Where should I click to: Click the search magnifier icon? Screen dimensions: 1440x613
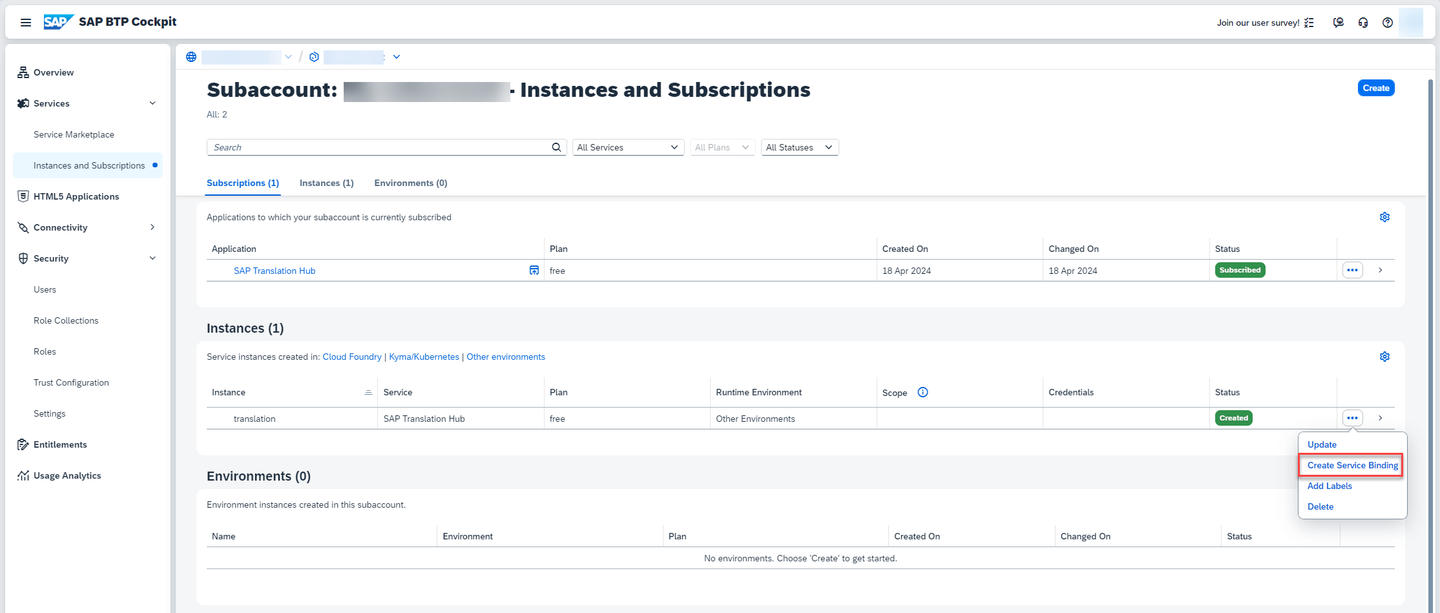[x=558, y=147]
